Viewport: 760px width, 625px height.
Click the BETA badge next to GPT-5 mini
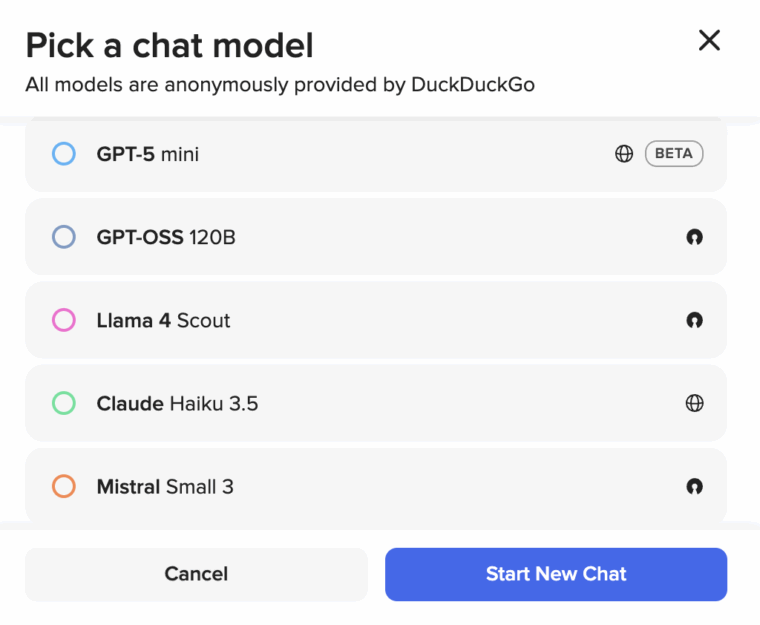pyautogui.click(x=674, y=154)
